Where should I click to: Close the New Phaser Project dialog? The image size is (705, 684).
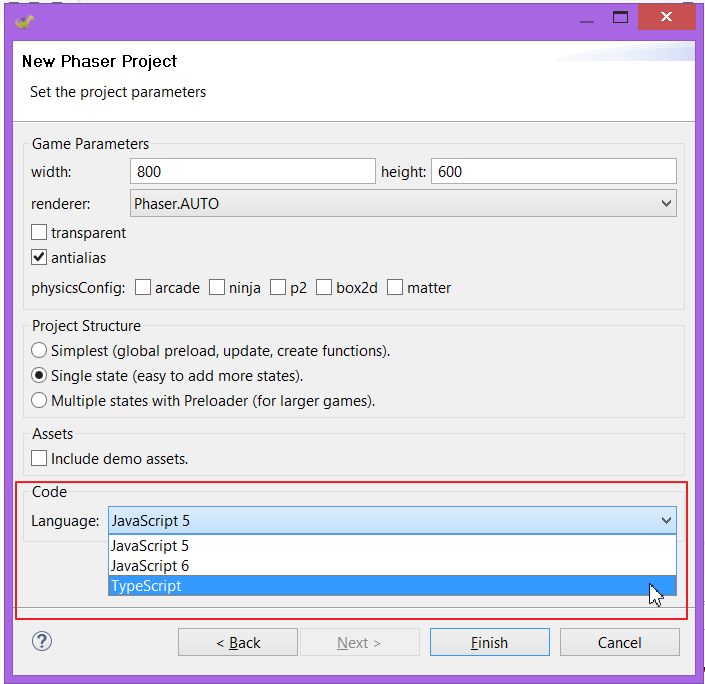coord(666,17)
